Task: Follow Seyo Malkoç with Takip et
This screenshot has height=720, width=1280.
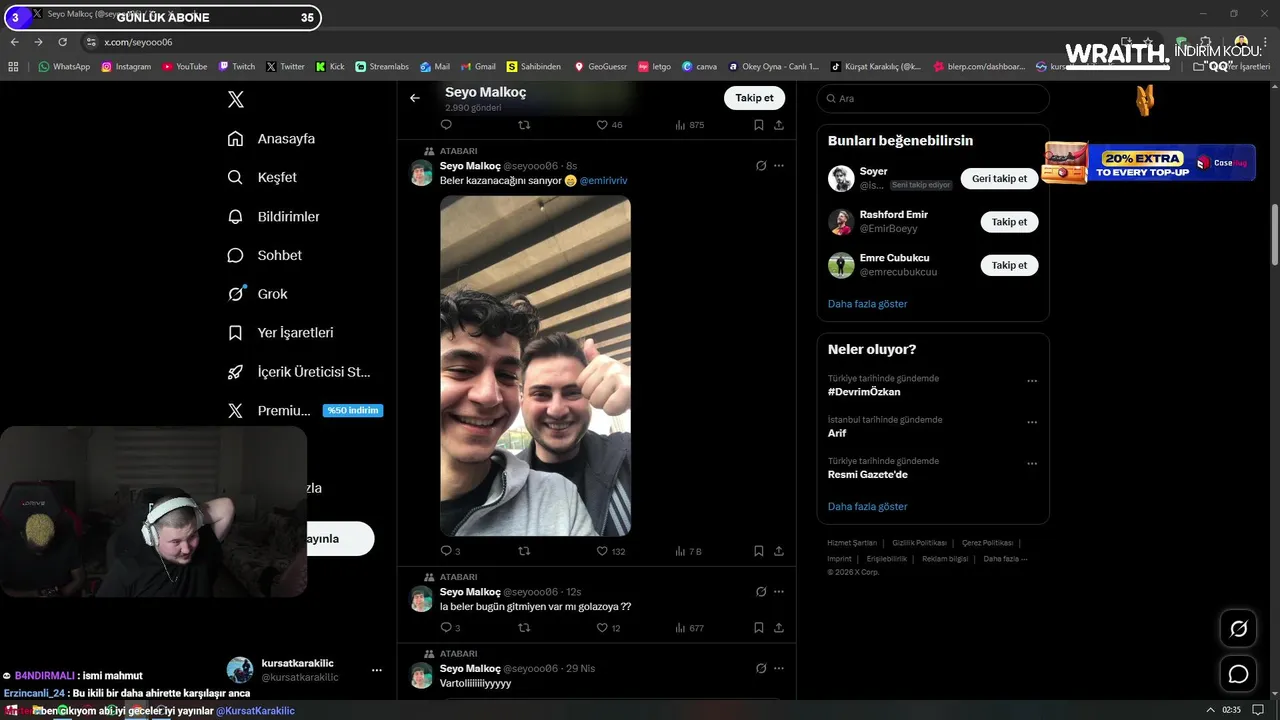Action: point(754,98)
